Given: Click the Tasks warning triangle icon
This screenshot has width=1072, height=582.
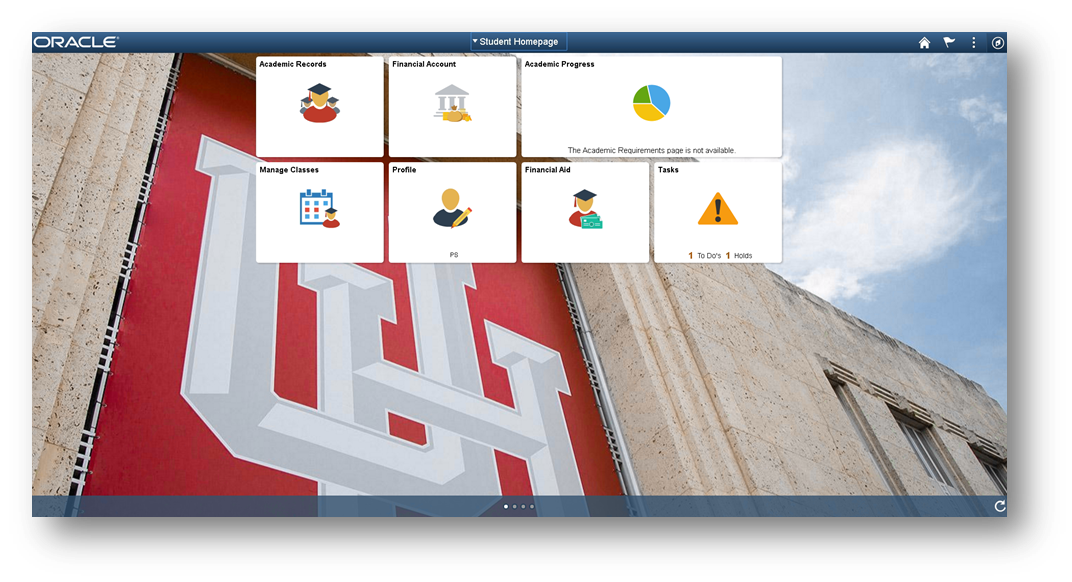Looking at the screenshot, I should coord(717,209).
